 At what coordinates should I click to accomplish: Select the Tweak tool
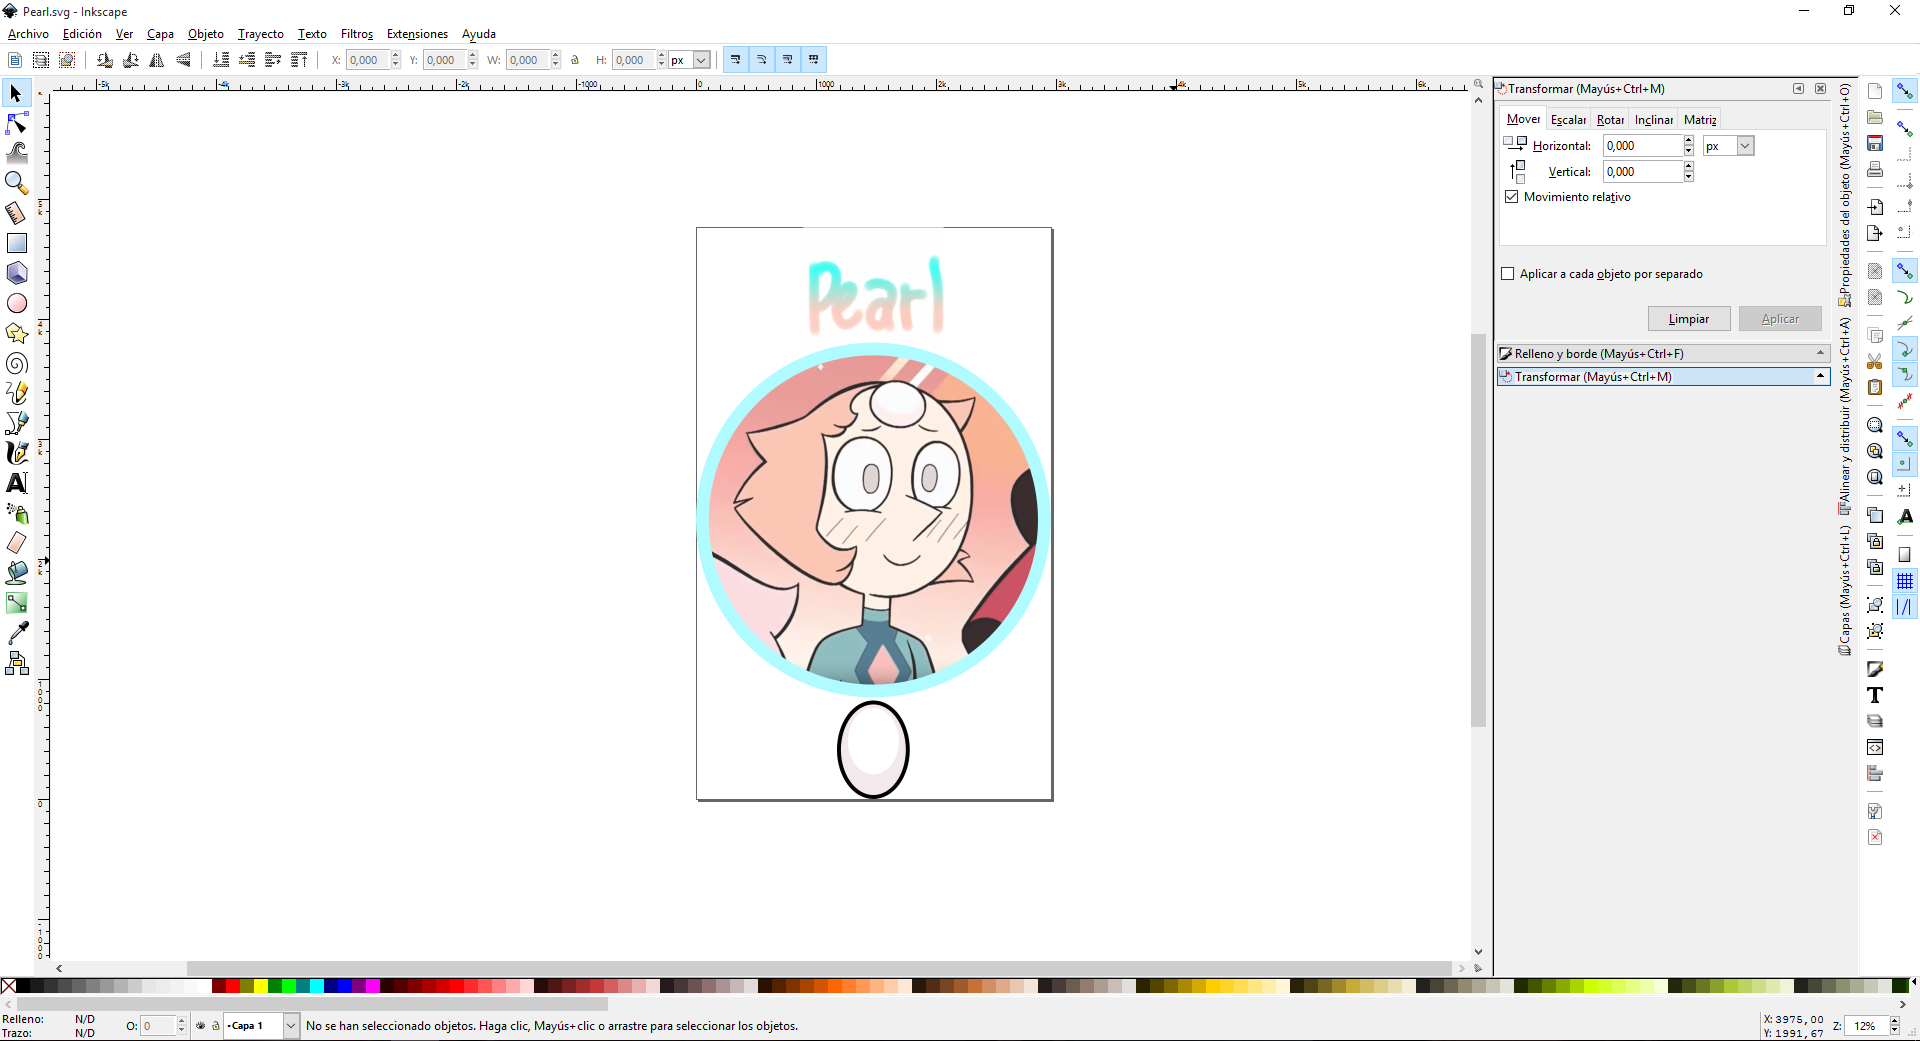tap(16, 153)
